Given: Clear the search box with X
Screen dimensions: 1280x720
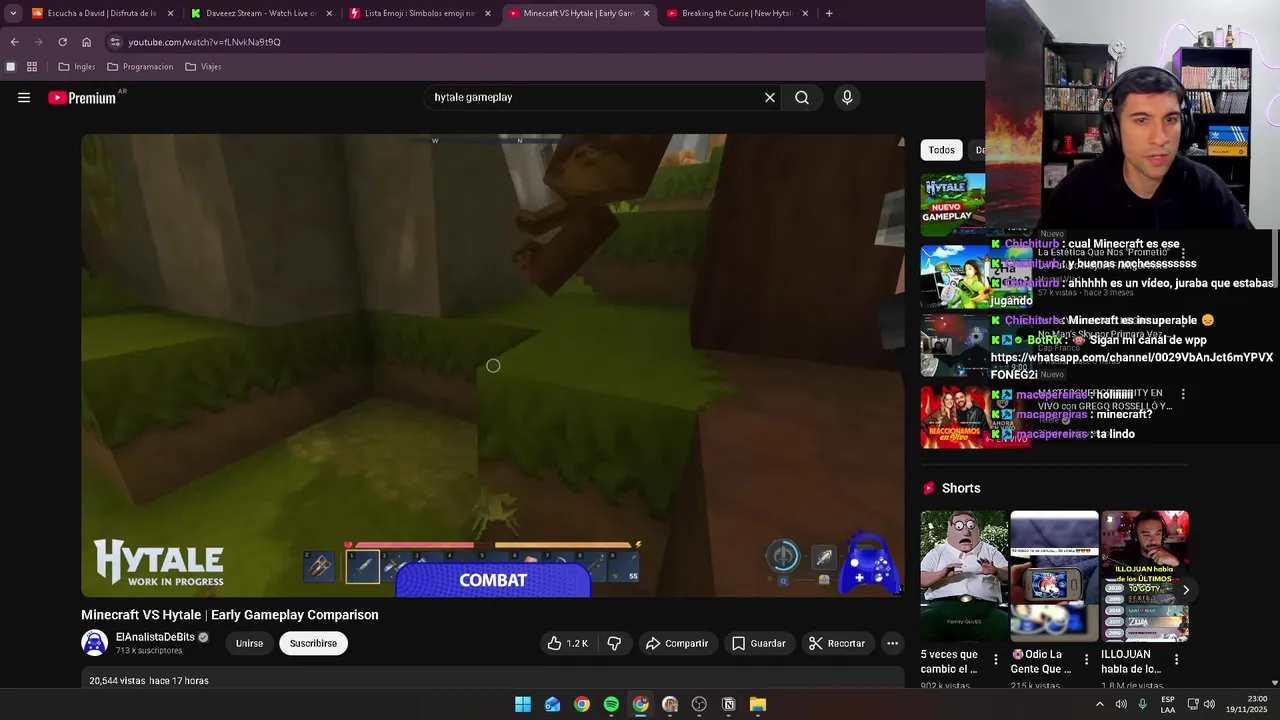Looking at the screenshot, I should click(770, 97).
